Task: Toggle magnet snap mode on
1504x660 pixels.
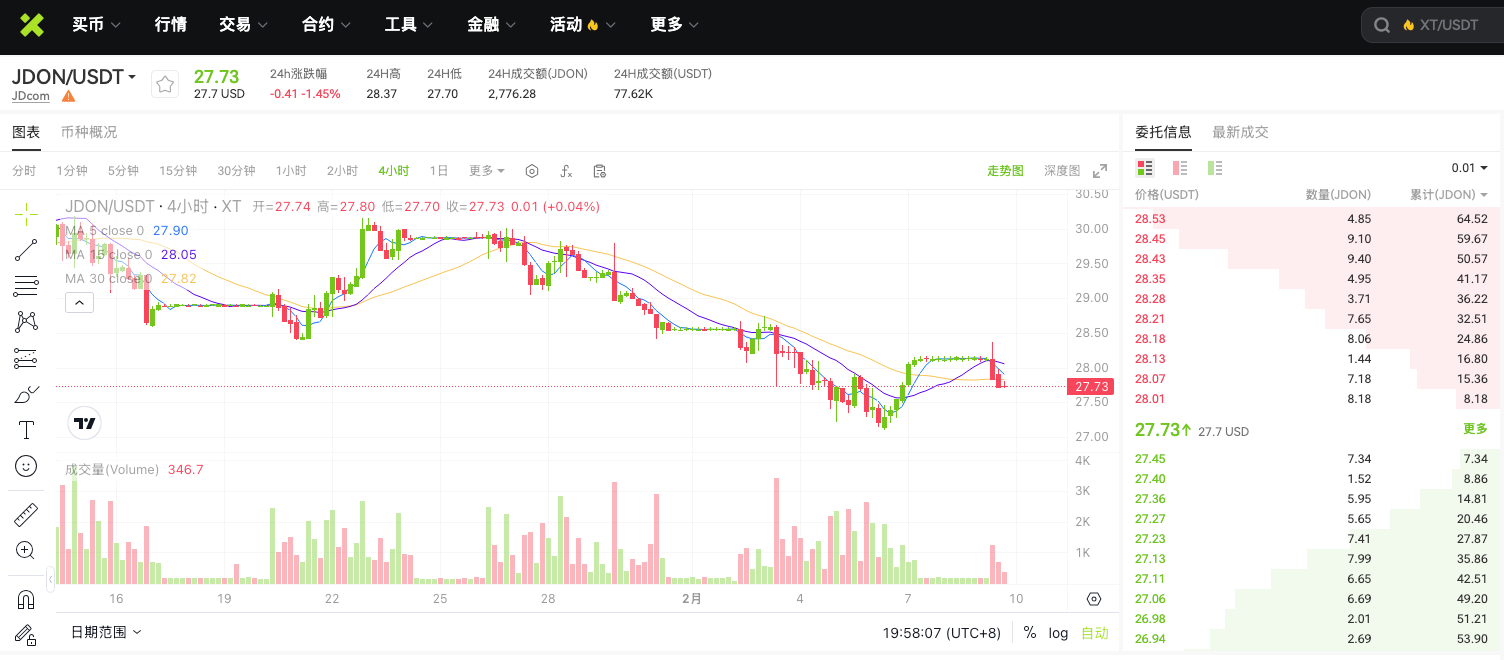Action: click(25, 598)
